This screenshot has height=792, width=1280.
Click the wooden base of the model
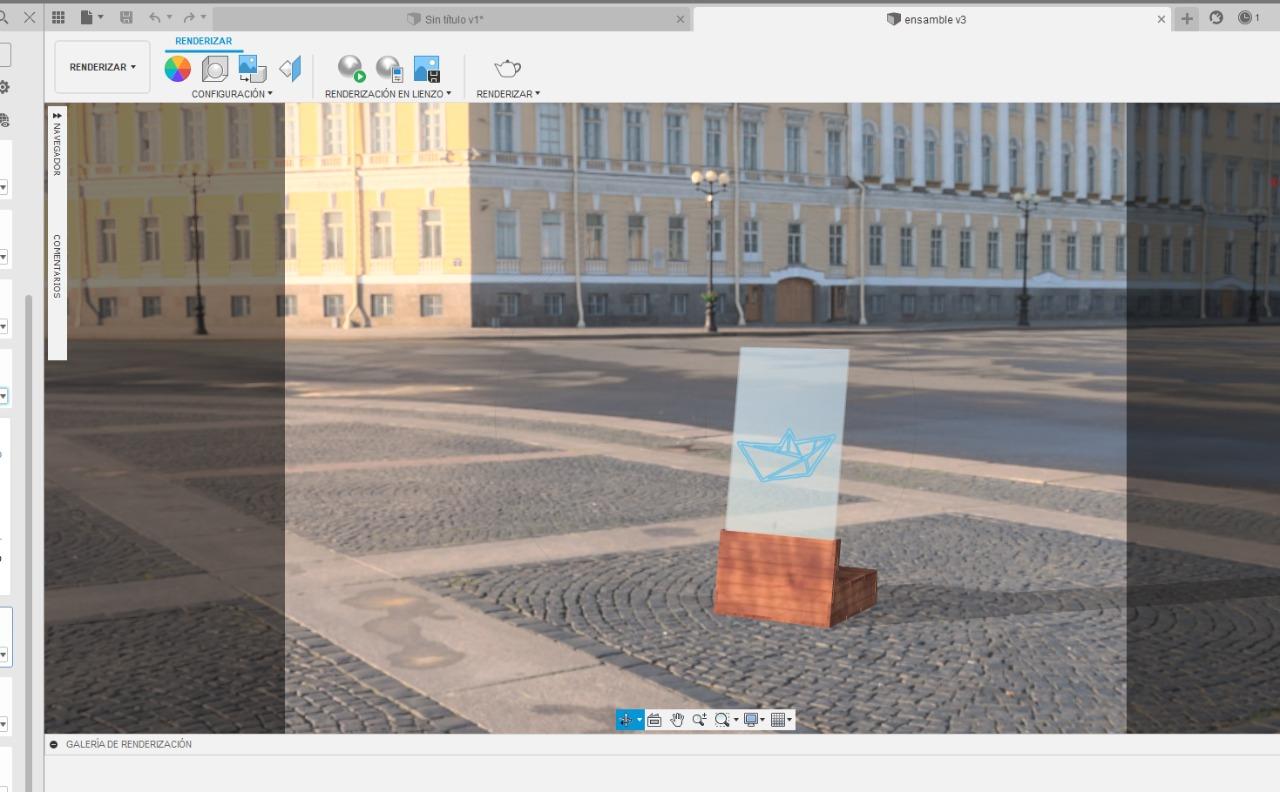point(795,578)
